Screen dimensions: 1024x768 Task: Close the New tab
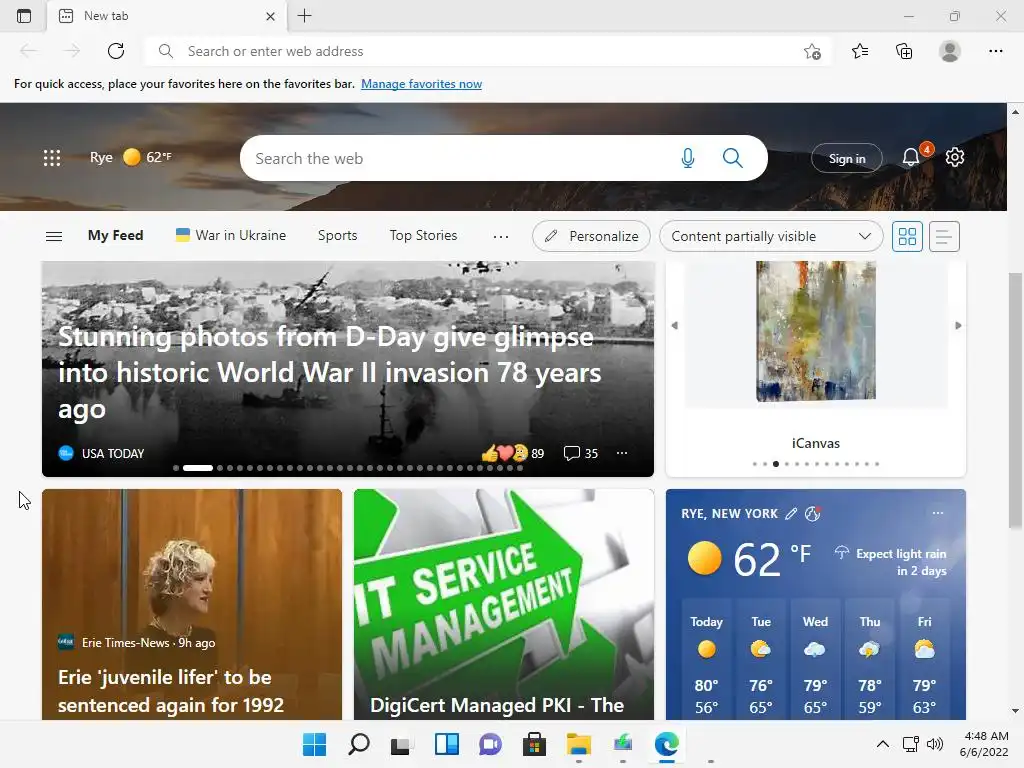[270, 16]
